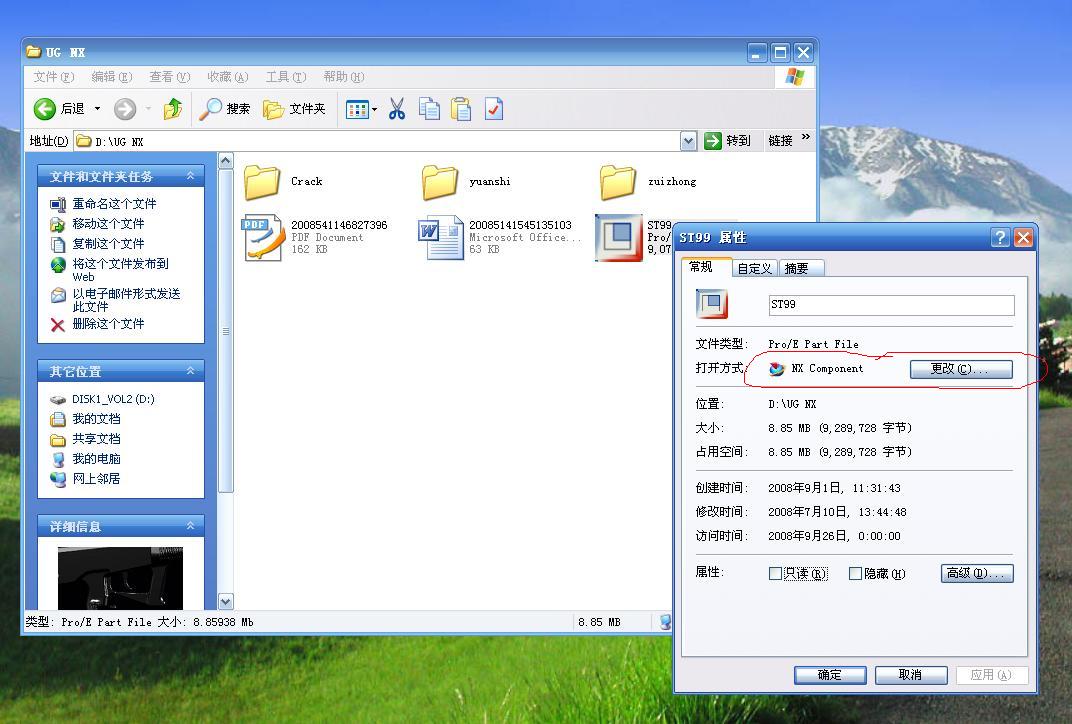The width and height of the screenshot is (1072, 724).
Task: Tick the 隐藏(H) checkbox
Action: 855,574
